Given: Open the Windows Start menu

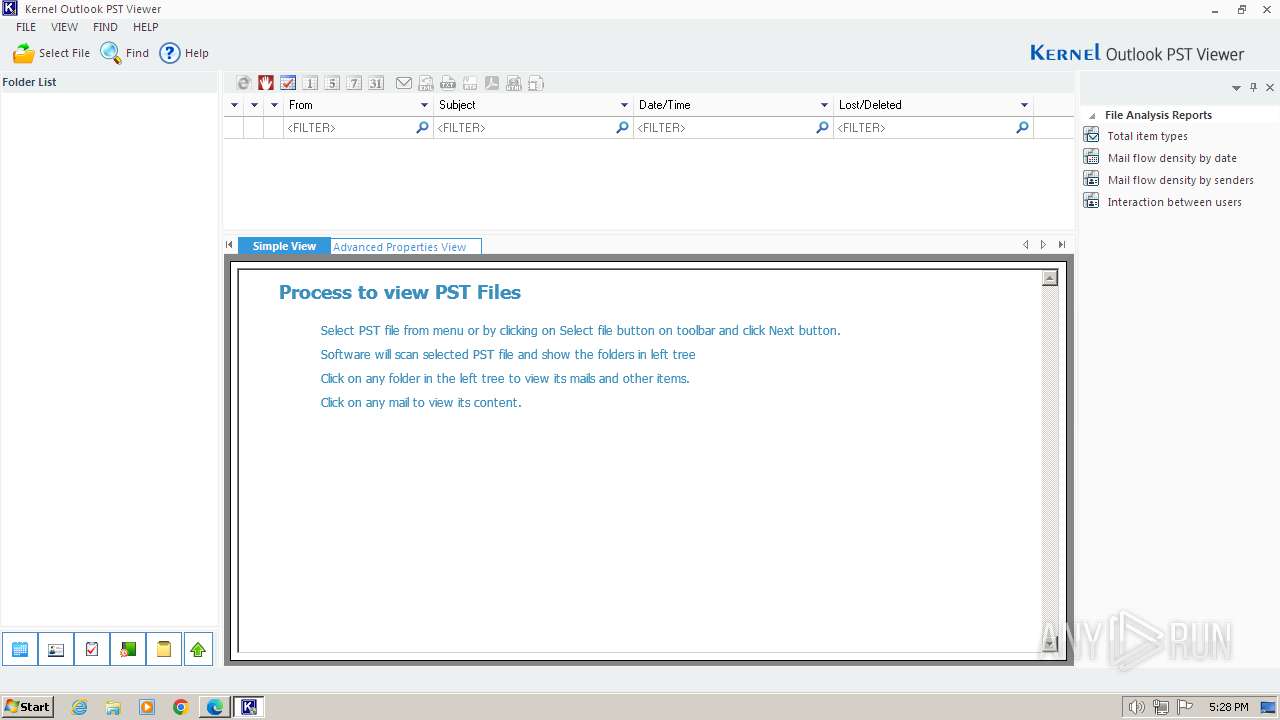Looking at the screenshot, I should (27, 706).
